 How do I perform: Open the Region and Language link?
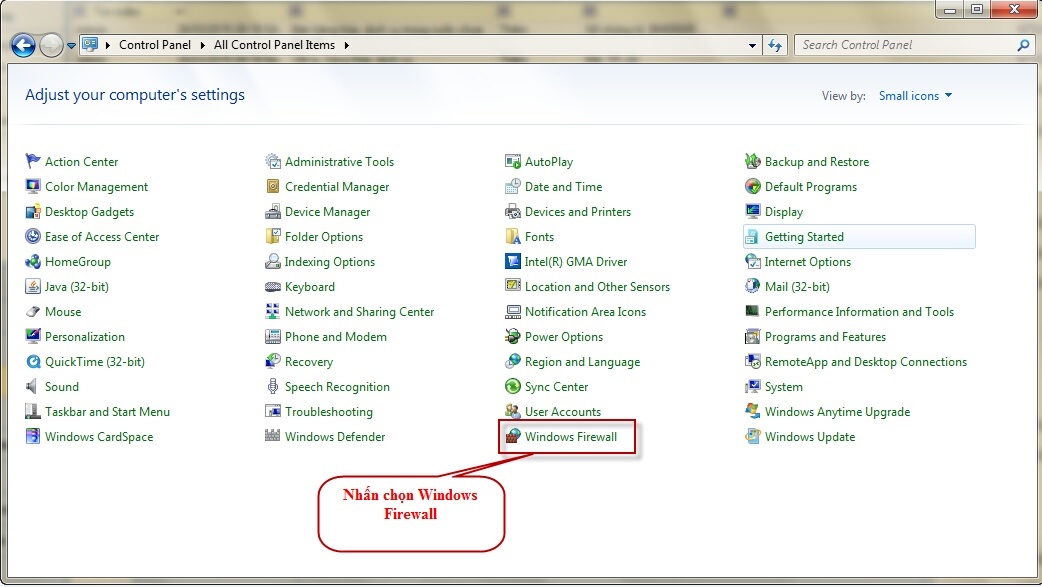583,362
